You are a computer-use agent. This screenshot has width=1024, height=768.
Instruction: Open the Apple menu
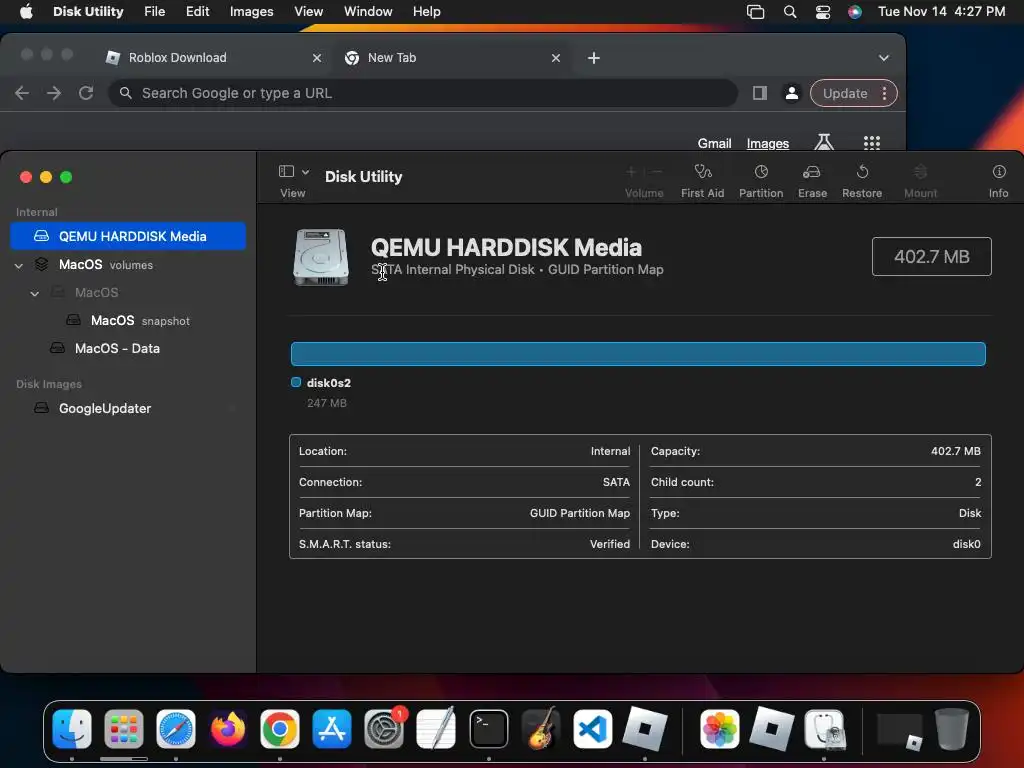(x=26, y=12)
